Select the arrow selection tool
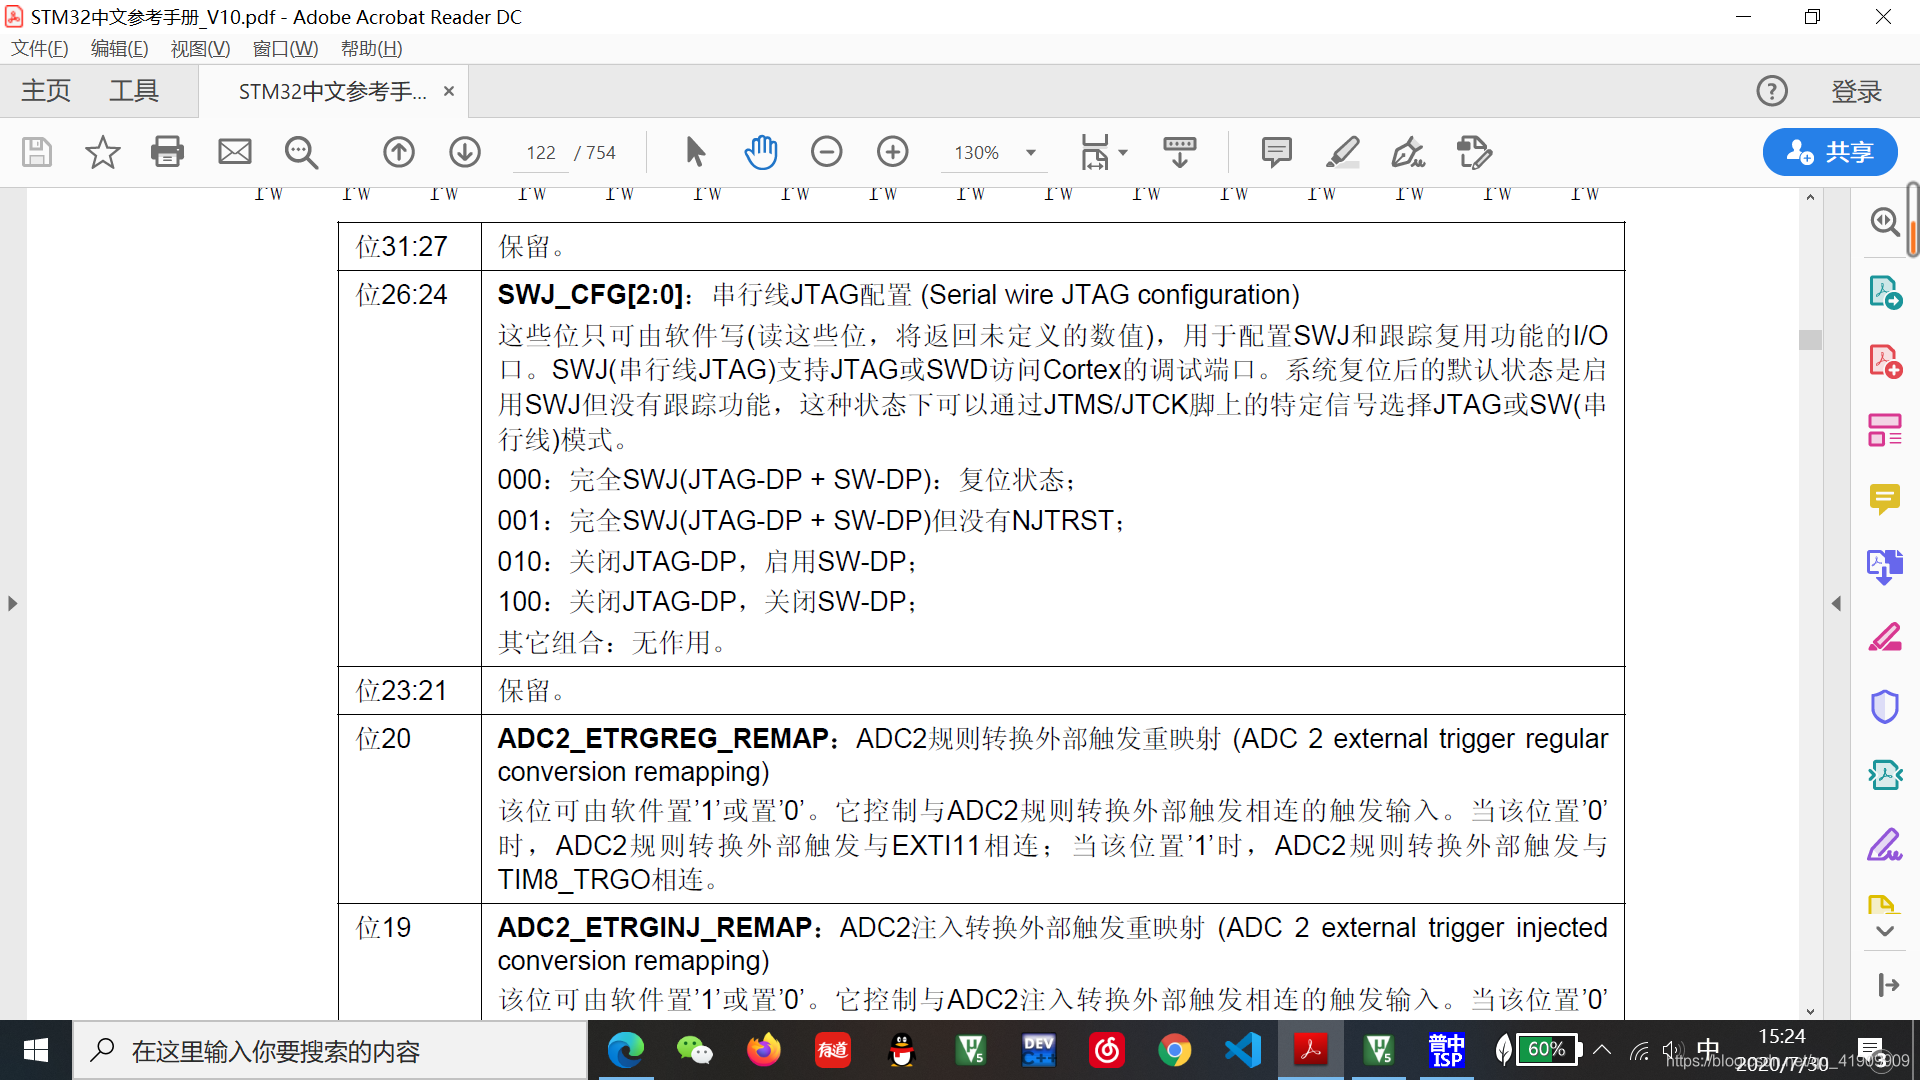 point(695,152)
